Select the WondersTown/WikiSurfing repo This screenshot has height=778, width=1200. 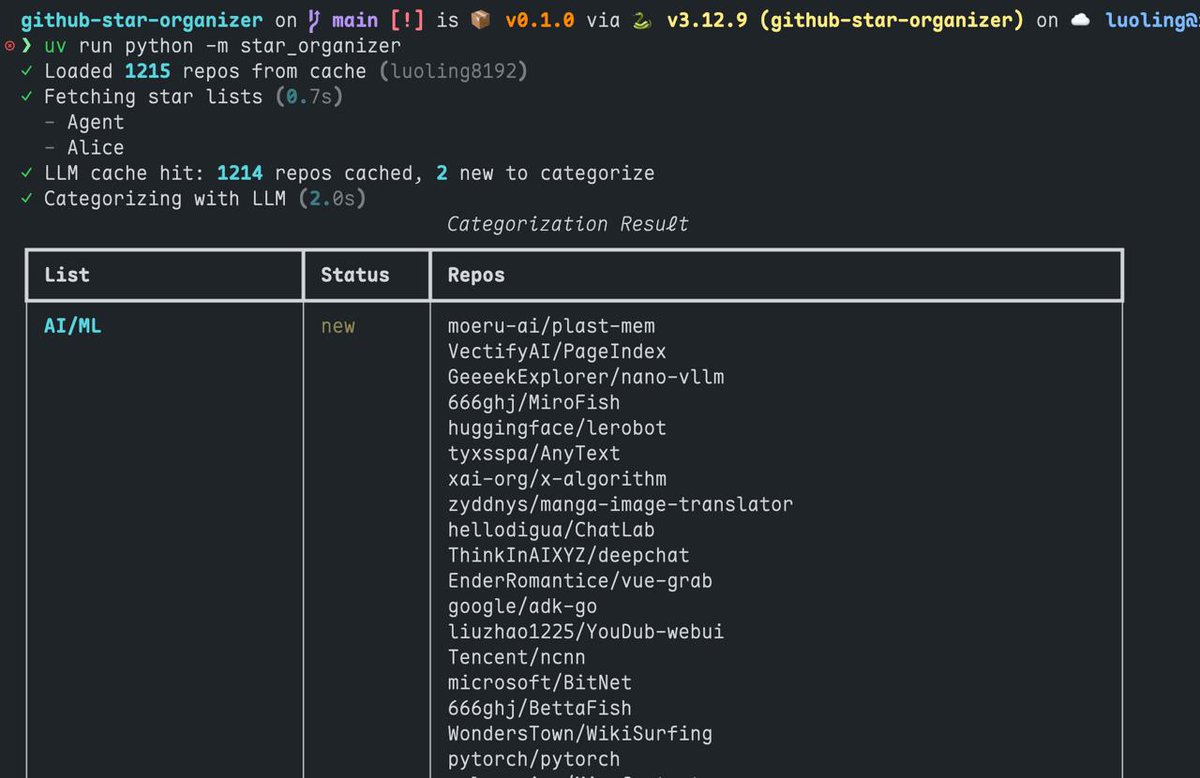pyautogui.click(x=580, y=734)
